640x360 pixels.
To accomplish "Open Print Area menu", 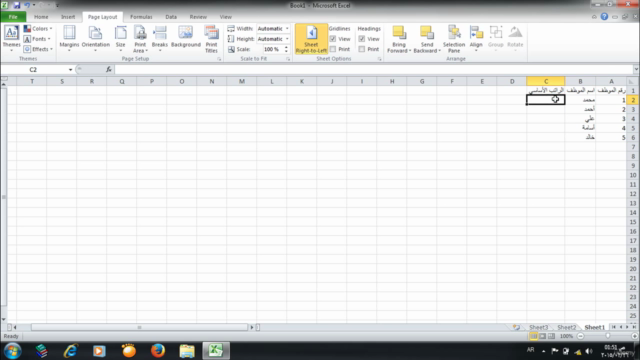I will point(140,39).
